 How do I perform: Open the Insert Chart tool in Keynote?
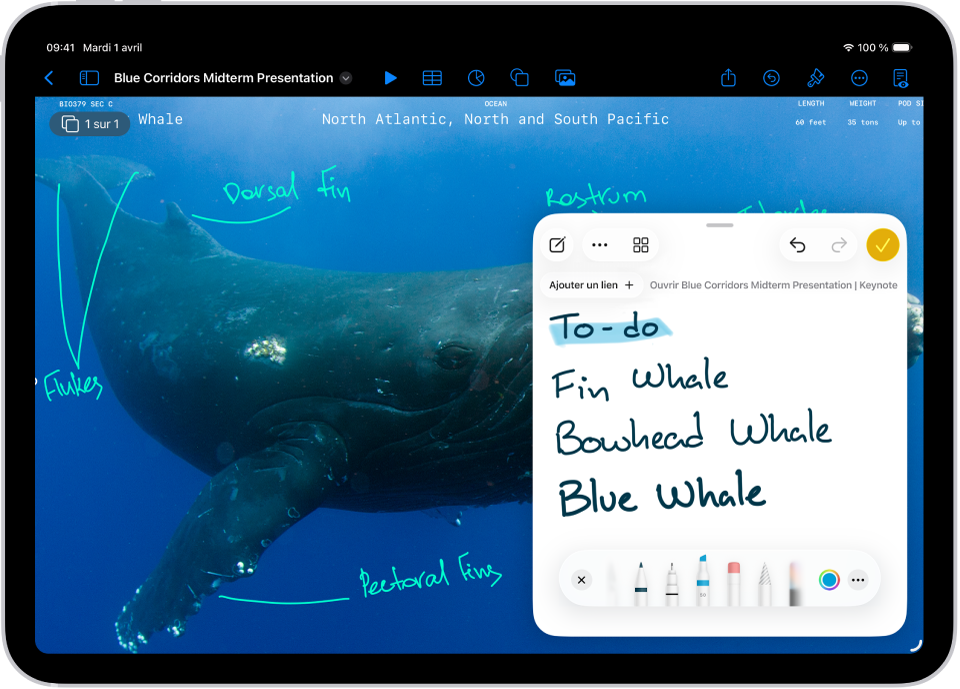click(476, 77)
